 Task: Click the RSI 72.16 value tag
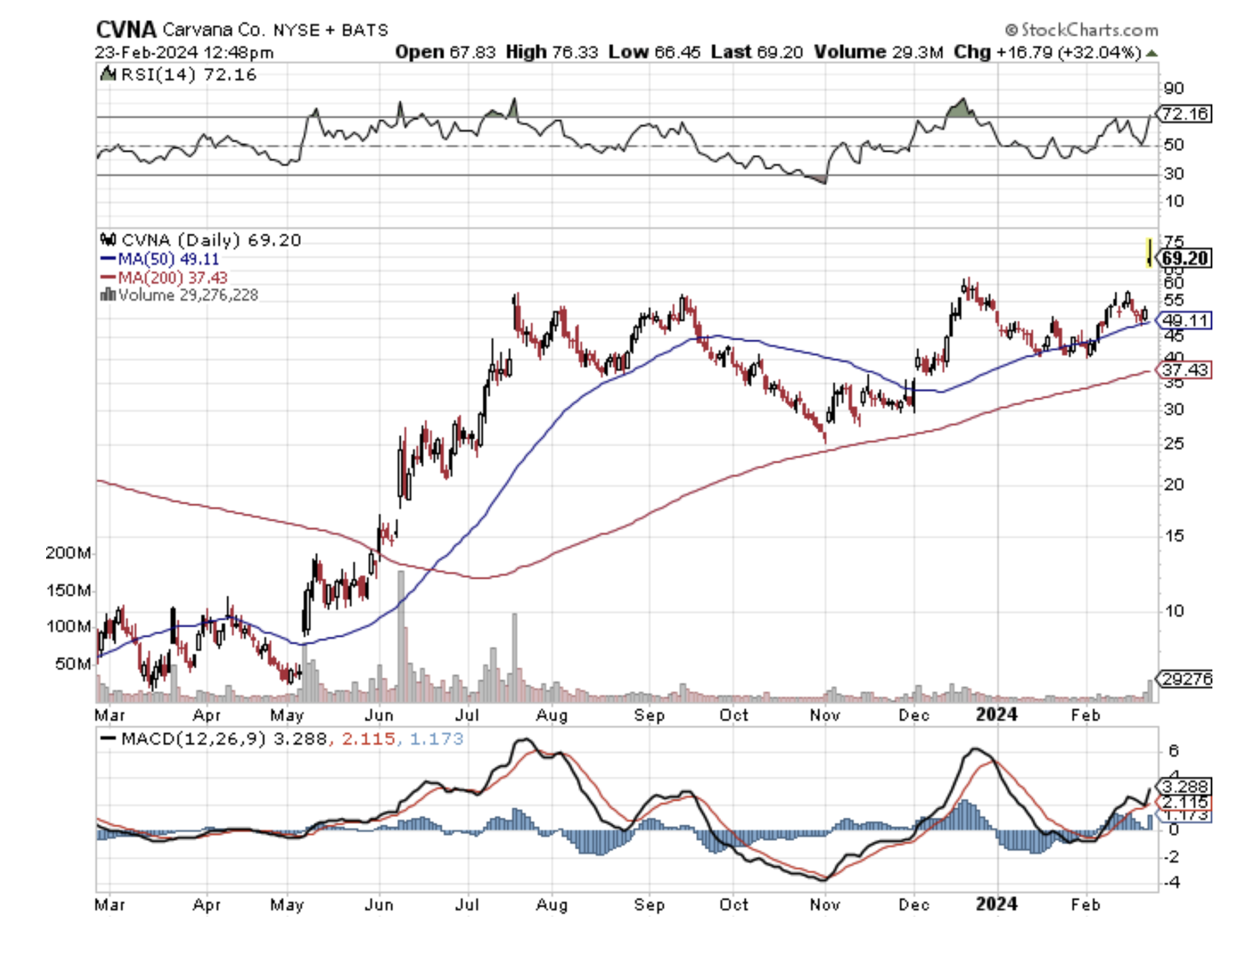pyautogui.click(x=1185, y=114)
